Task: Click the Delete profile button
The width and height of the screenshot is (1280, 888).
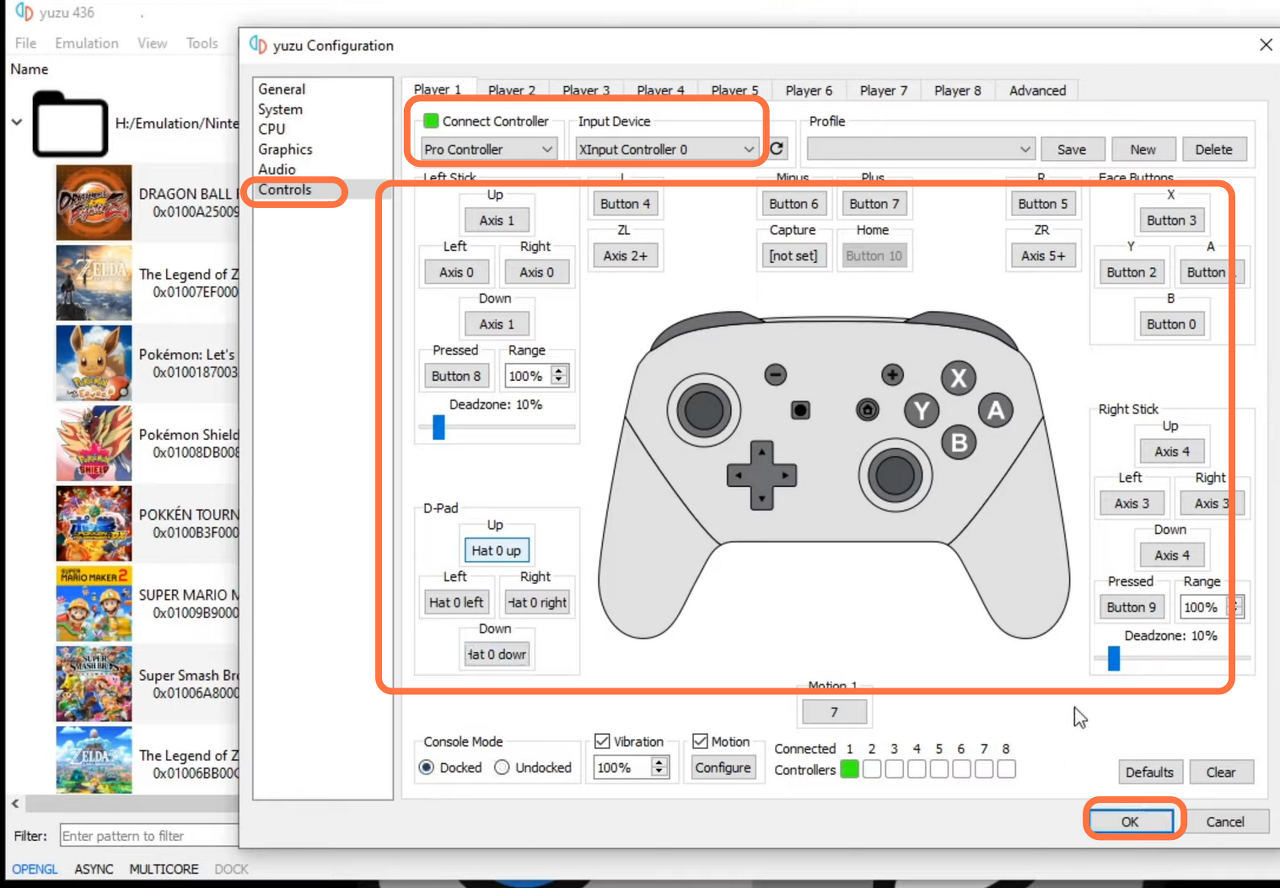Action: tap(1213, 149)
